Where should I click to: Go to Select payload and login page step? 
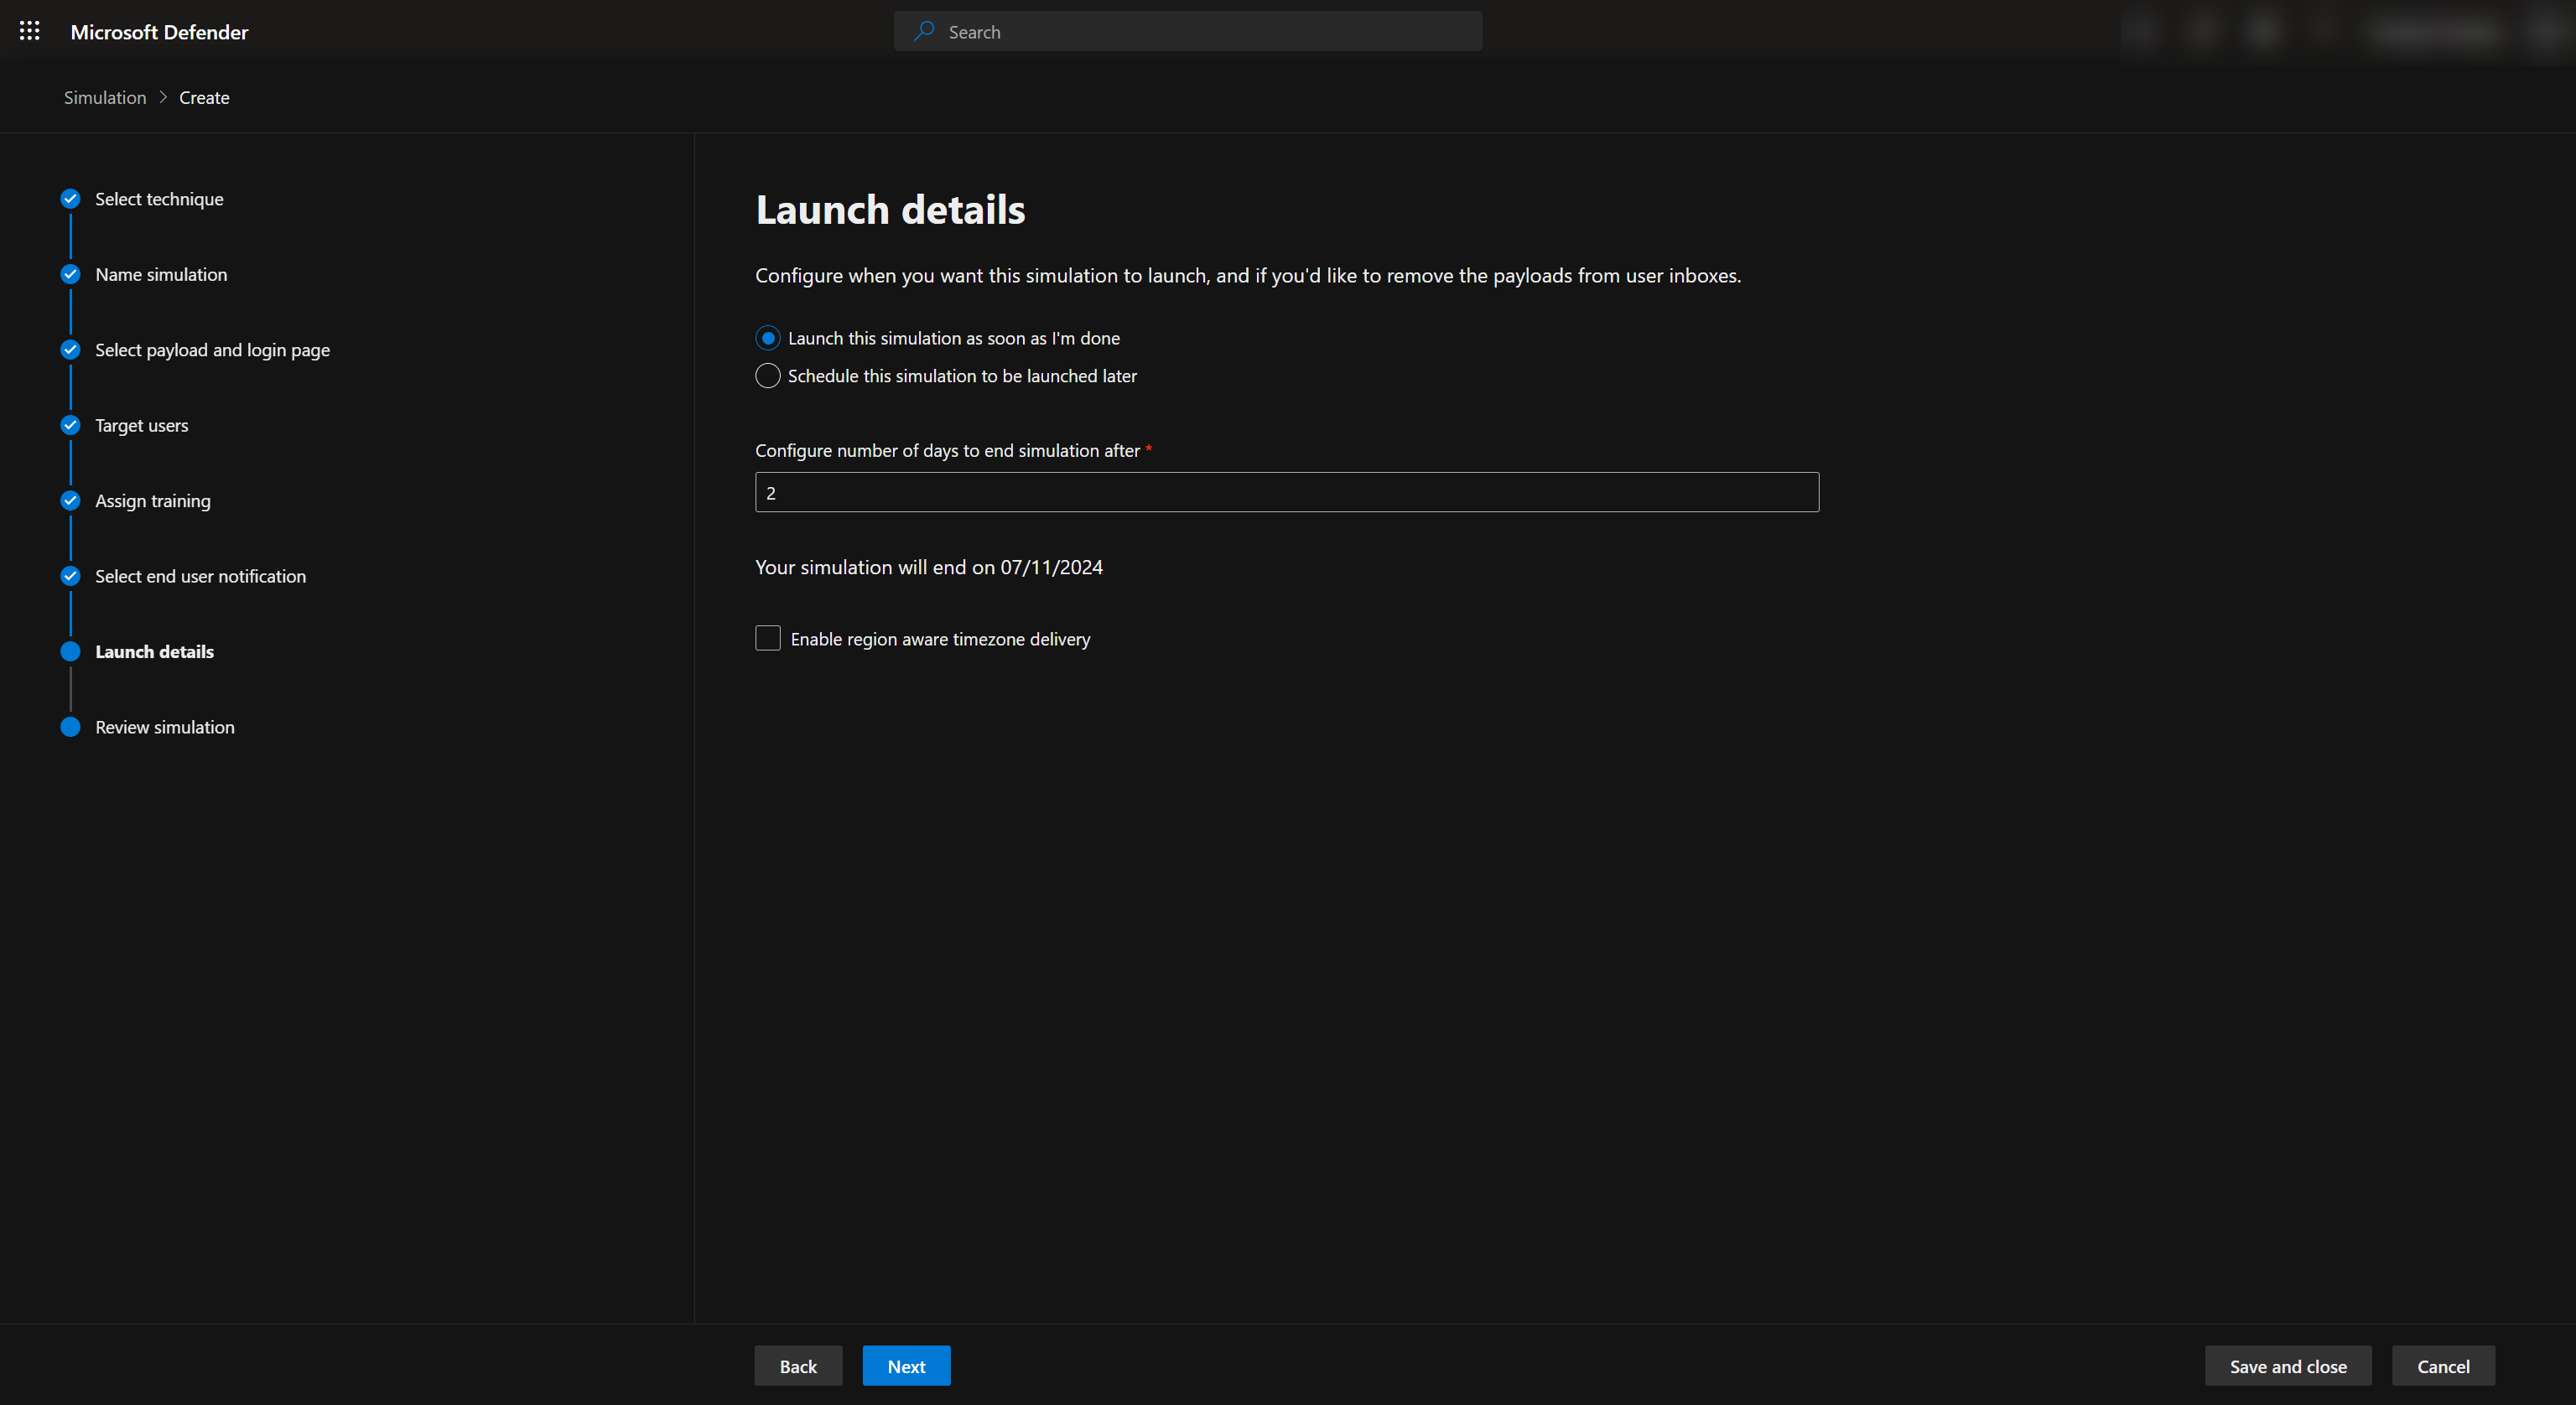[x=212, y=350]
